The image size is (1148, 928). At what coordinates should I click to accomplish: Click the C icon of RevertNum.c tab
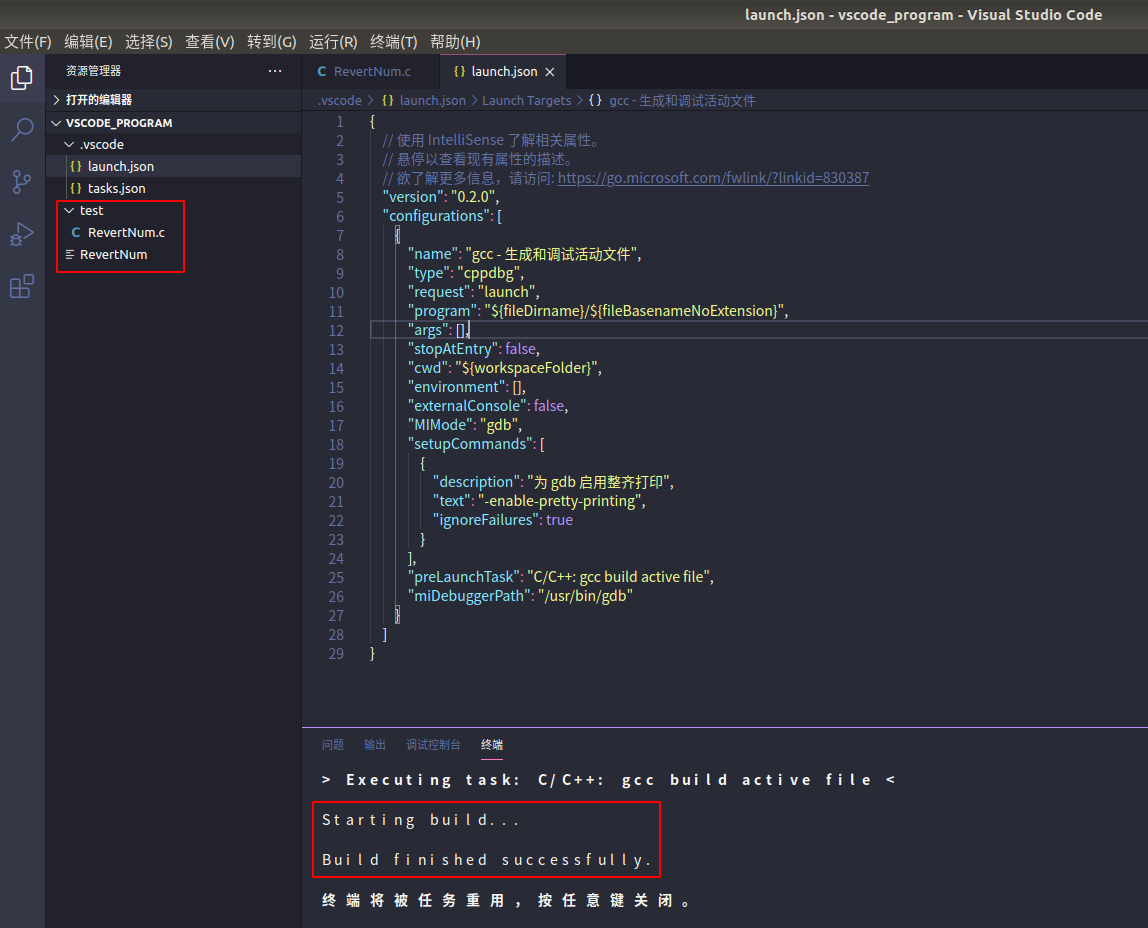click(322, 72)
